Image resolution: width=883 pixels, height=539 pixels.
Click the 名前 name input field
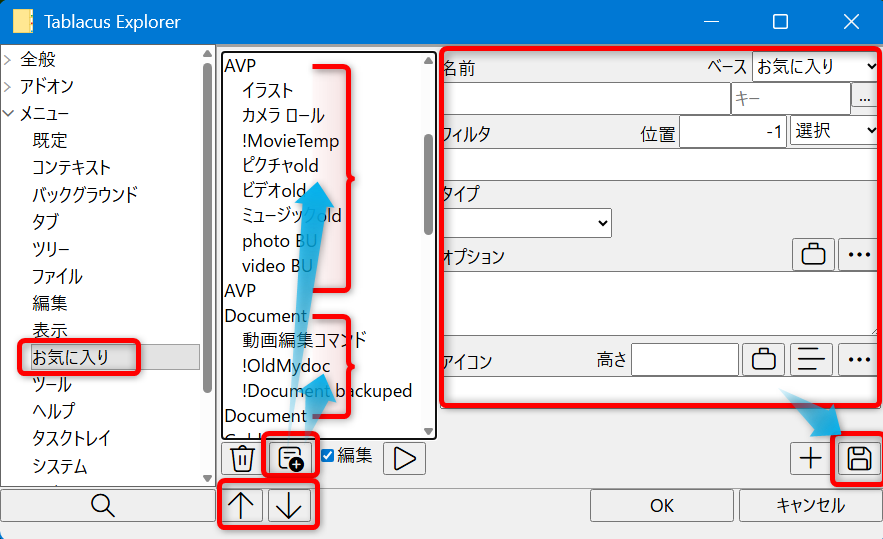pyautogui.click(x=586, y=99)
